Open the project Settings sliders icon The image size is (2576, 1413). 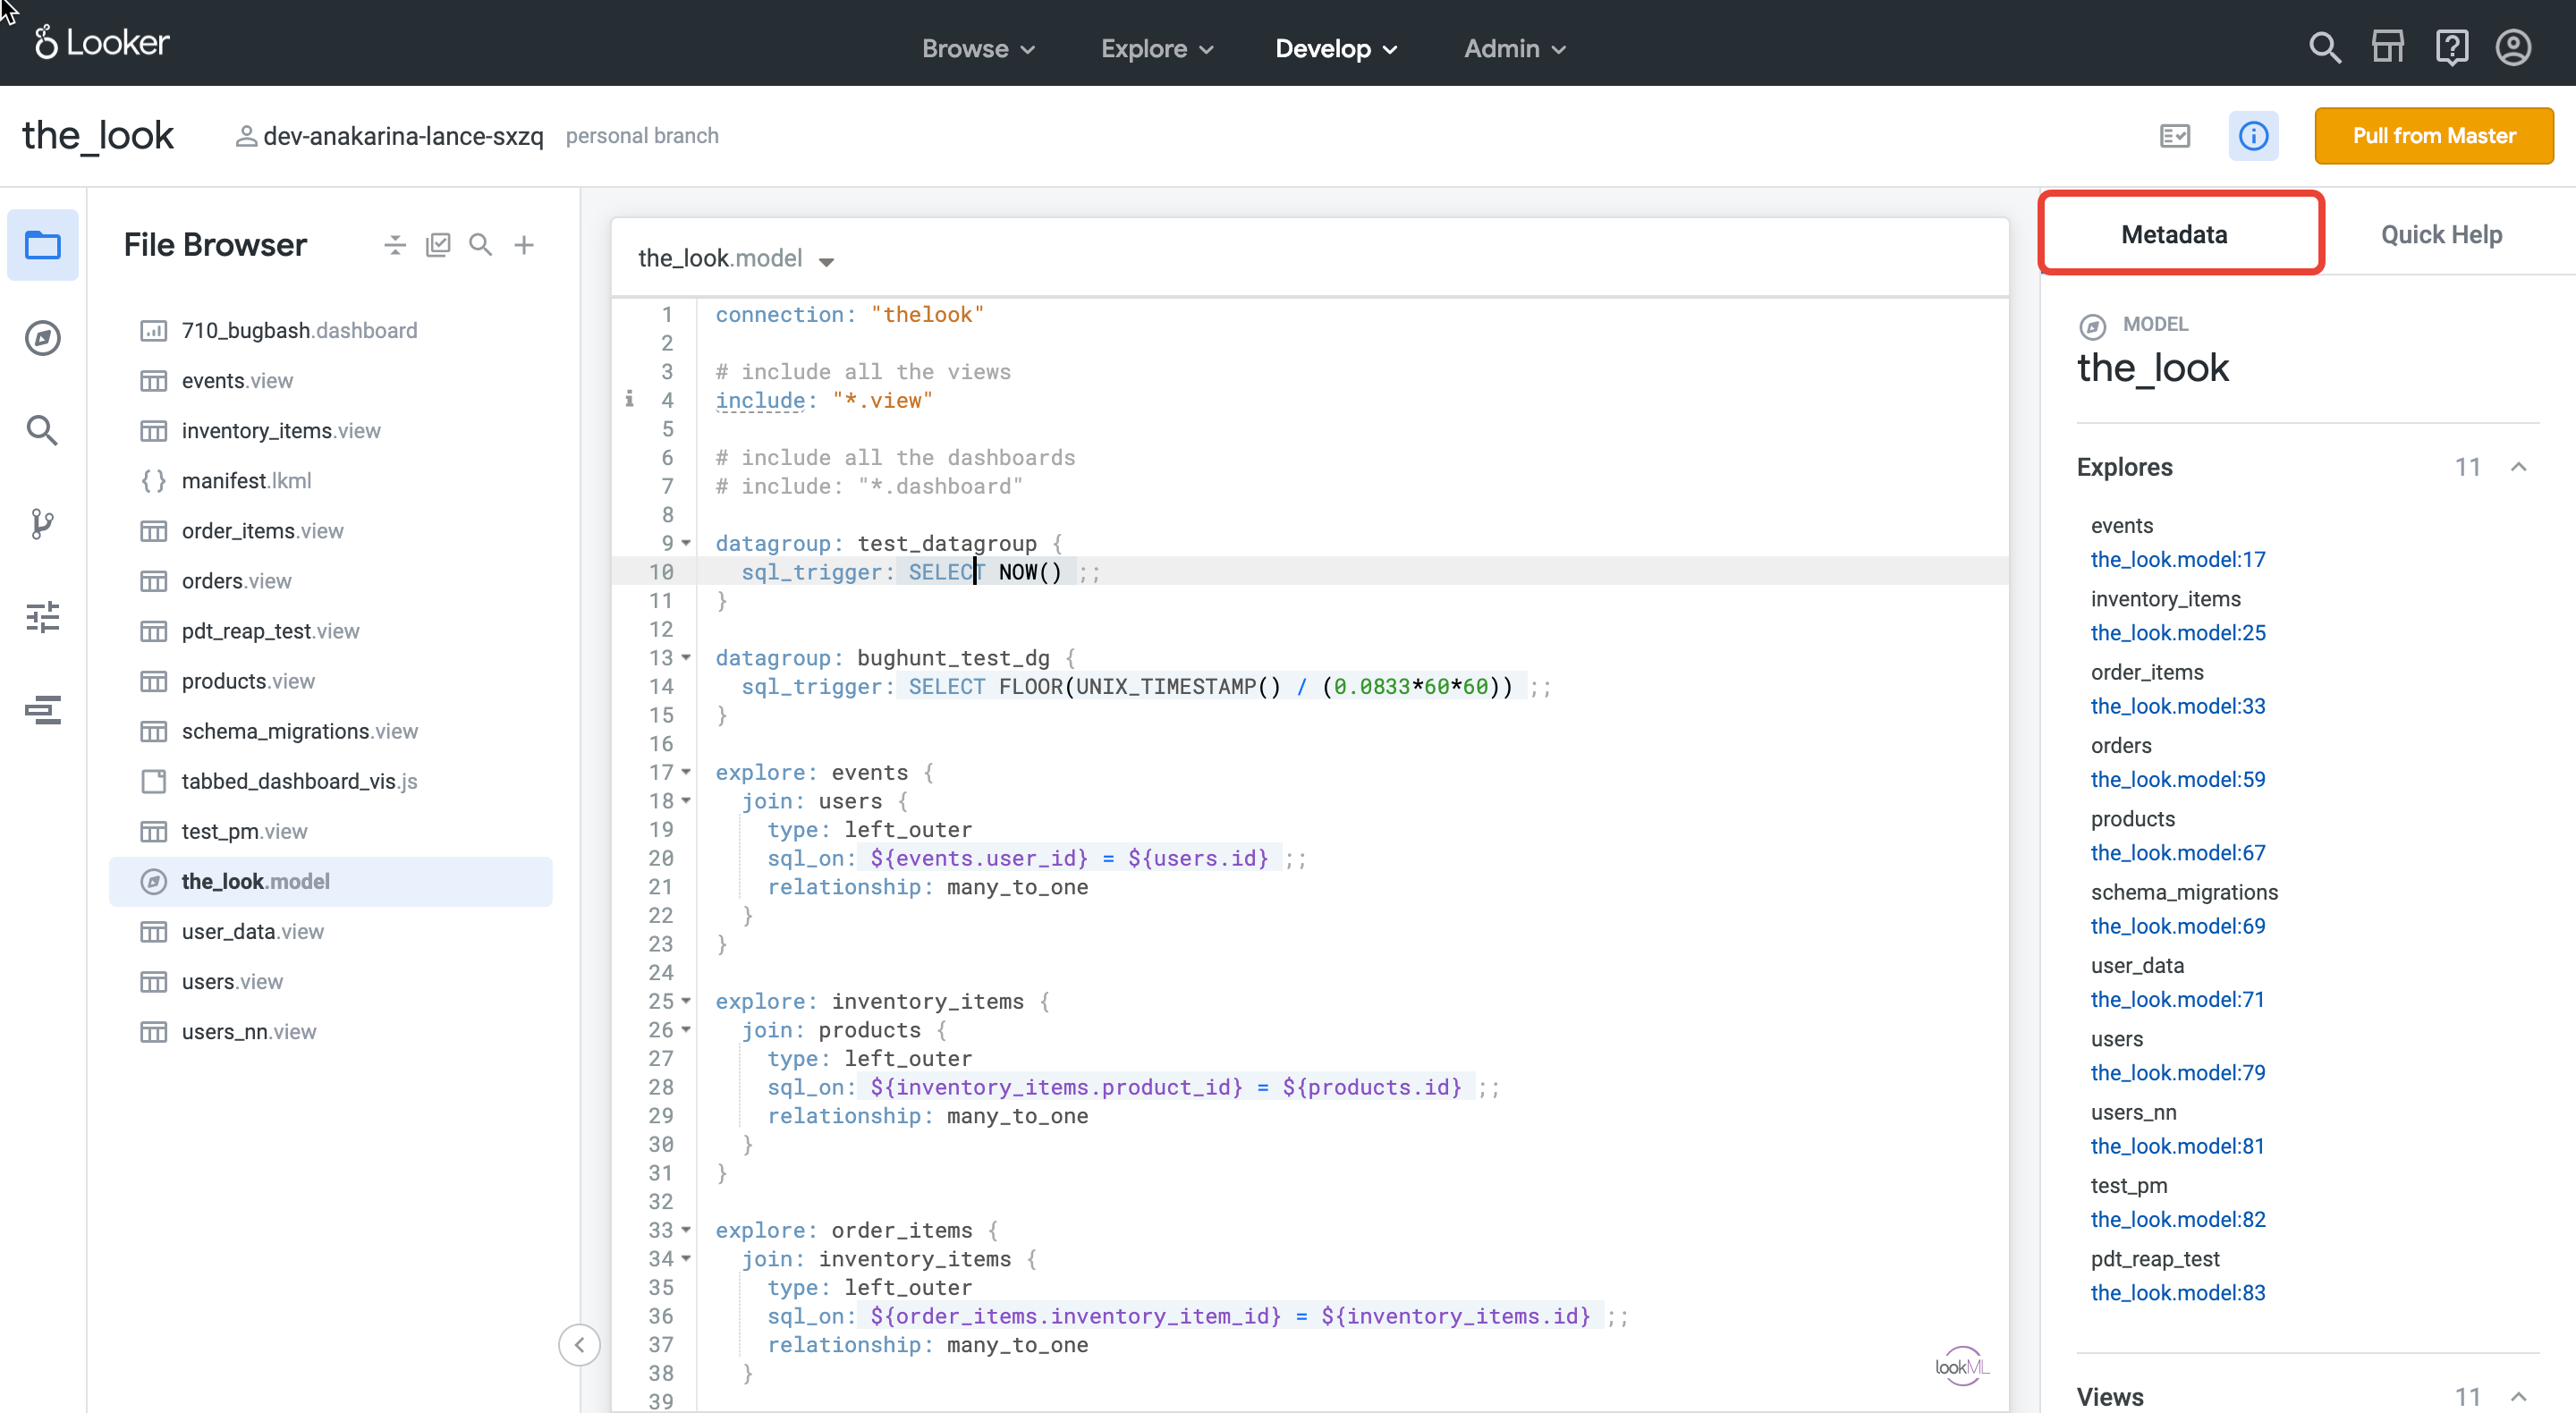(x=42, y=617)
